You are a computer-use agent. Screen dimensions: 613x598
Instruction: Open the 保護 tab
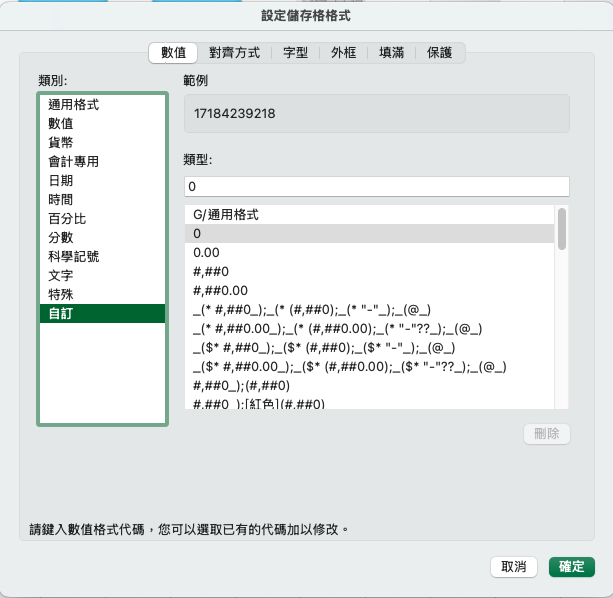[439, 52]
